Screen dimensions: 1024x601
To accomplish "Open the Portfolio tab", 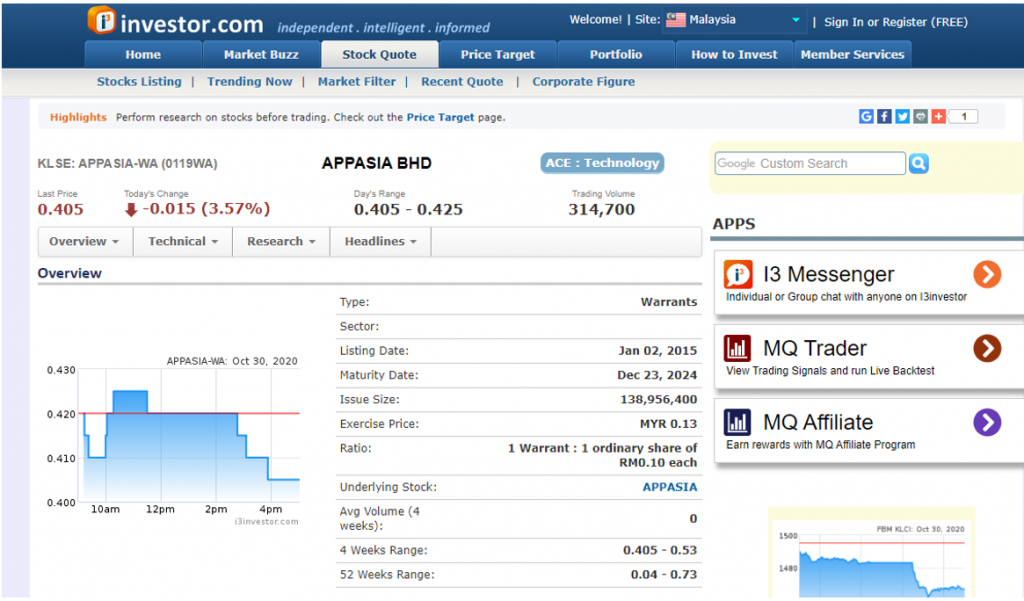I will coord(616,55).
